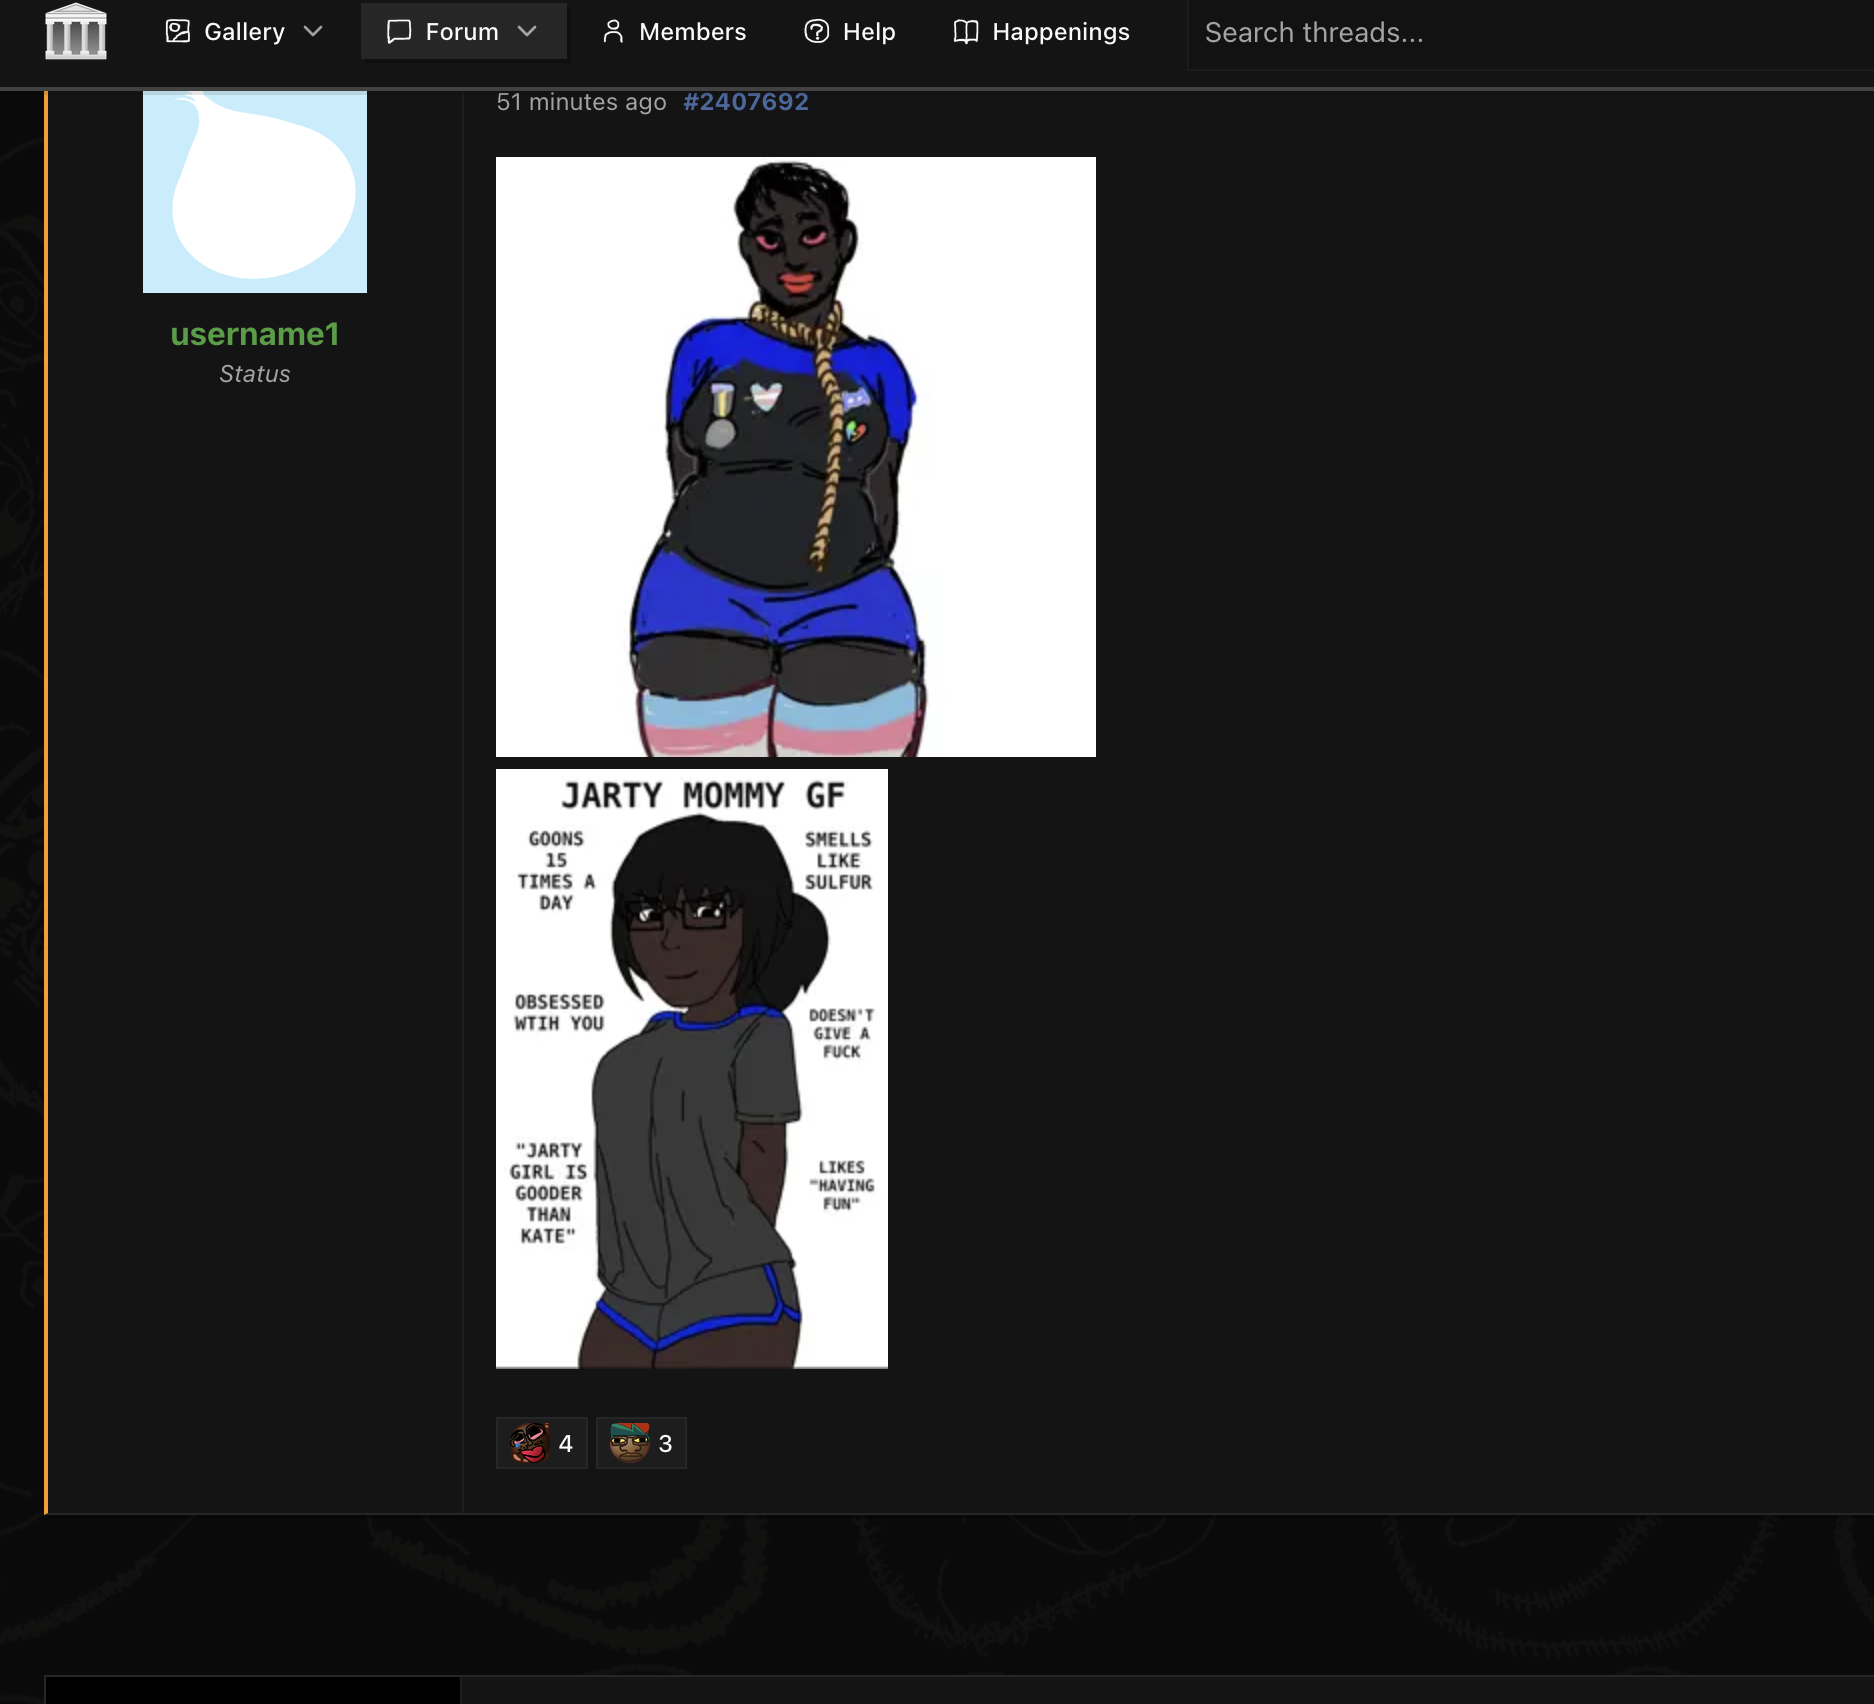The height and width of the screenshot is (1704, 1874).
Task: Open the Jarty Mommy GF attached image
Action: [692, 1069]
